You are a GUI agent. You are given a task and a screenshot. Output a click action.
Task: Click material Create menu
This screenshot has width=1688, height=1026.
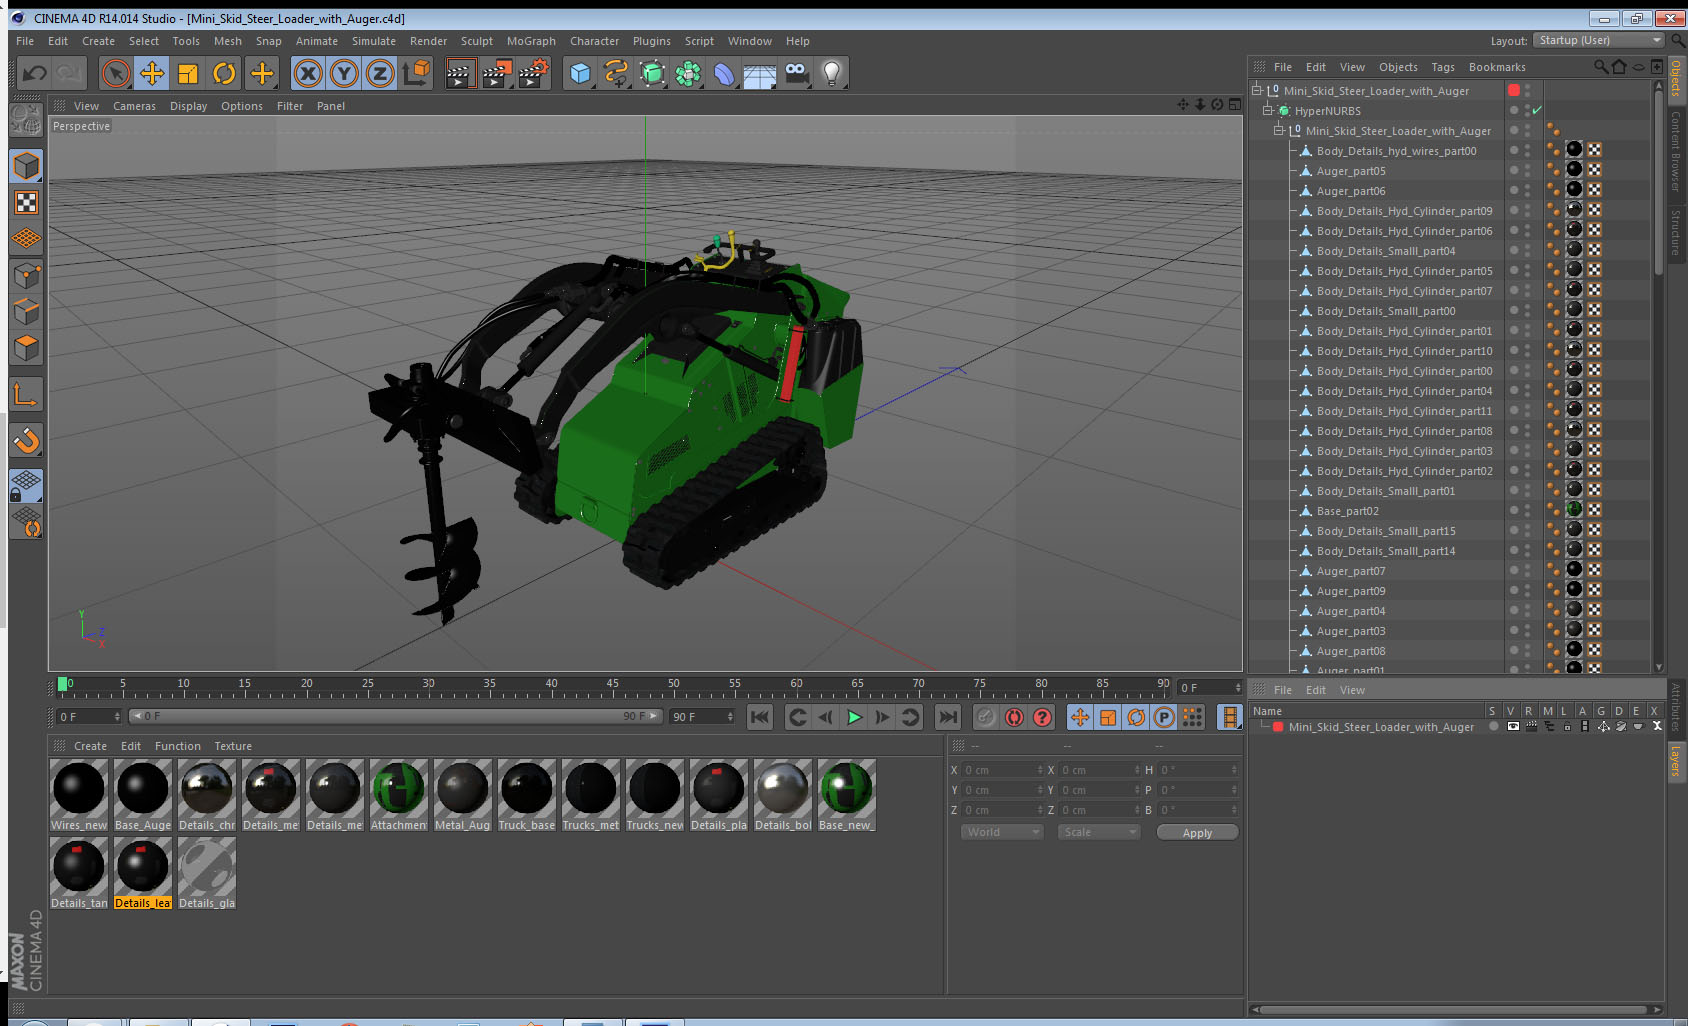point(90,746)
